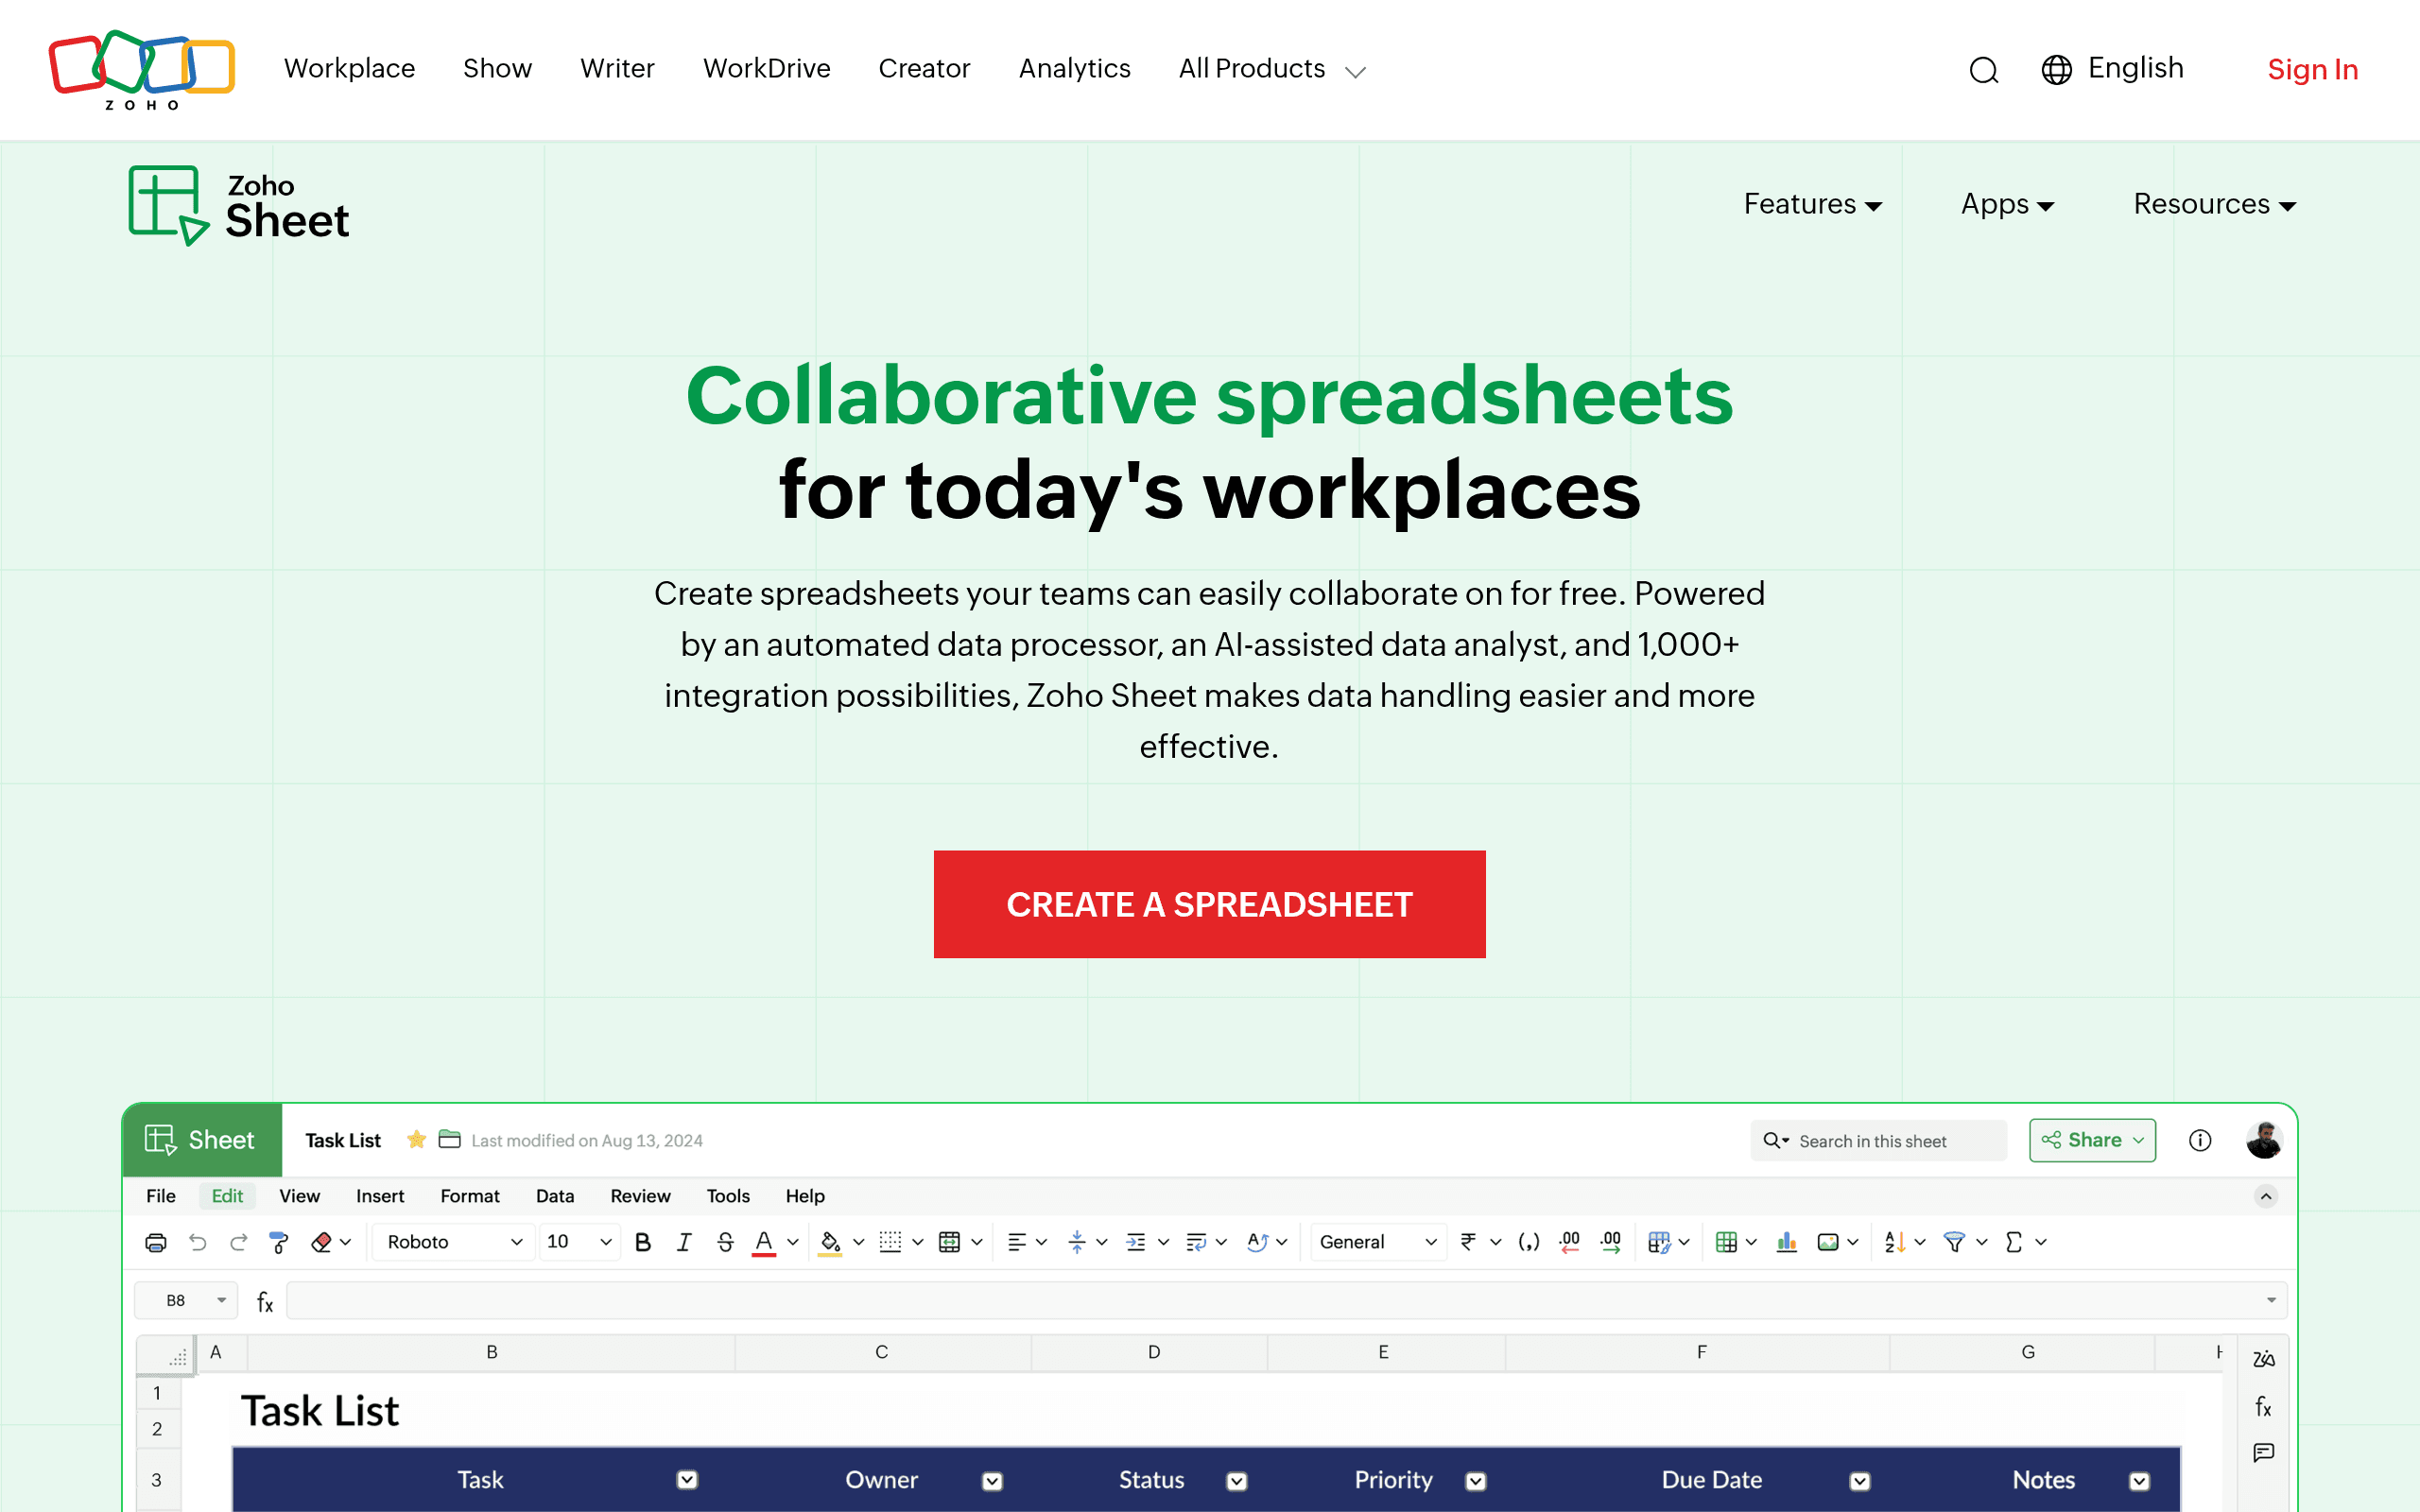Click the A-Z sort icon
This screenshot has height=1512, width=2420.
[x=1894, y=1242]
